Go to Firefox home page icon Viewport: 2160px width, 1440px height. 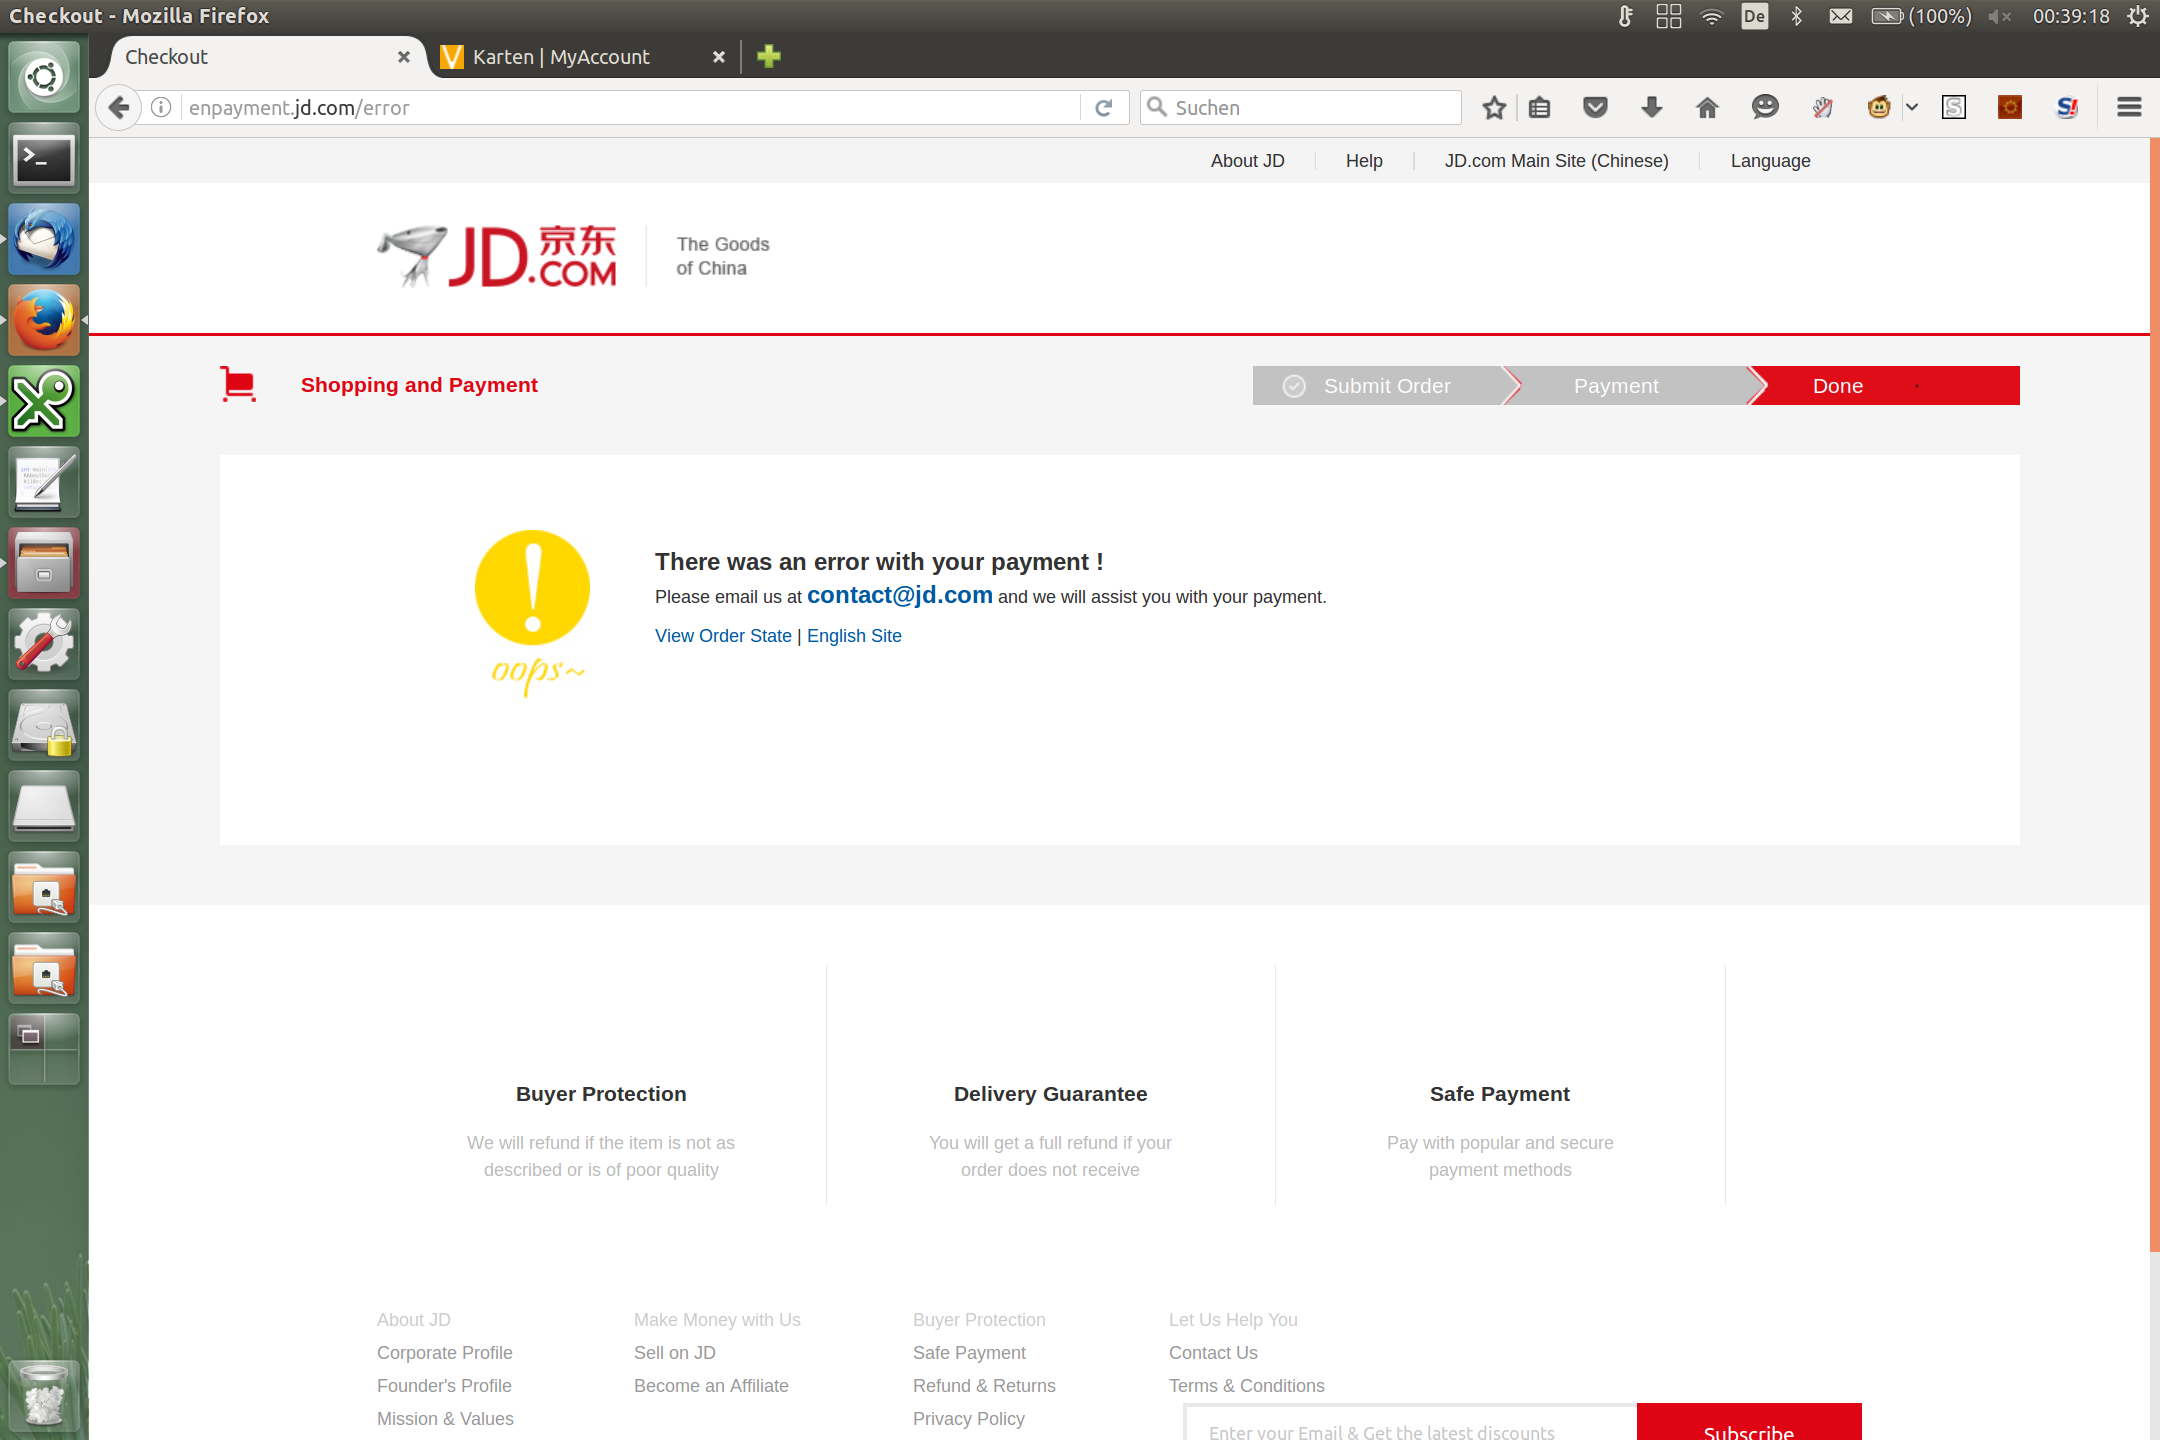1707,108
